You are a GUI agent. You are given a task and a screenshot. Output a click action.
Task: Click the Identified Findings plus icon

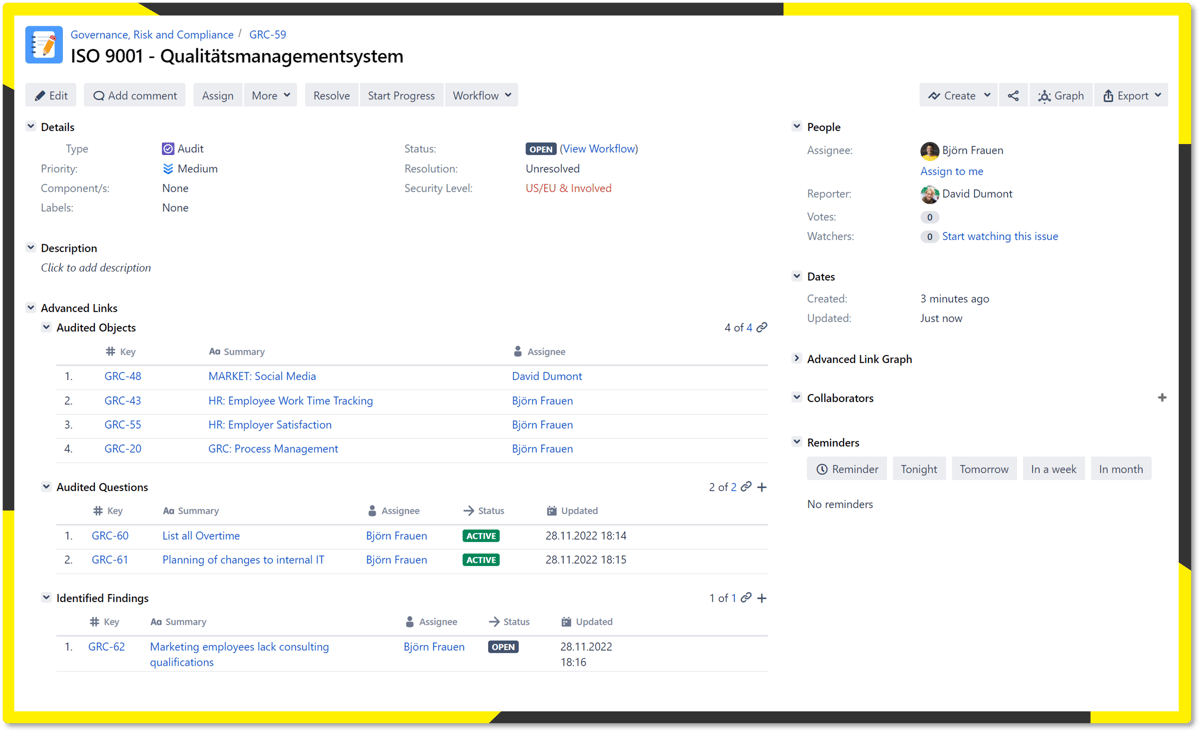click(762, 597)
